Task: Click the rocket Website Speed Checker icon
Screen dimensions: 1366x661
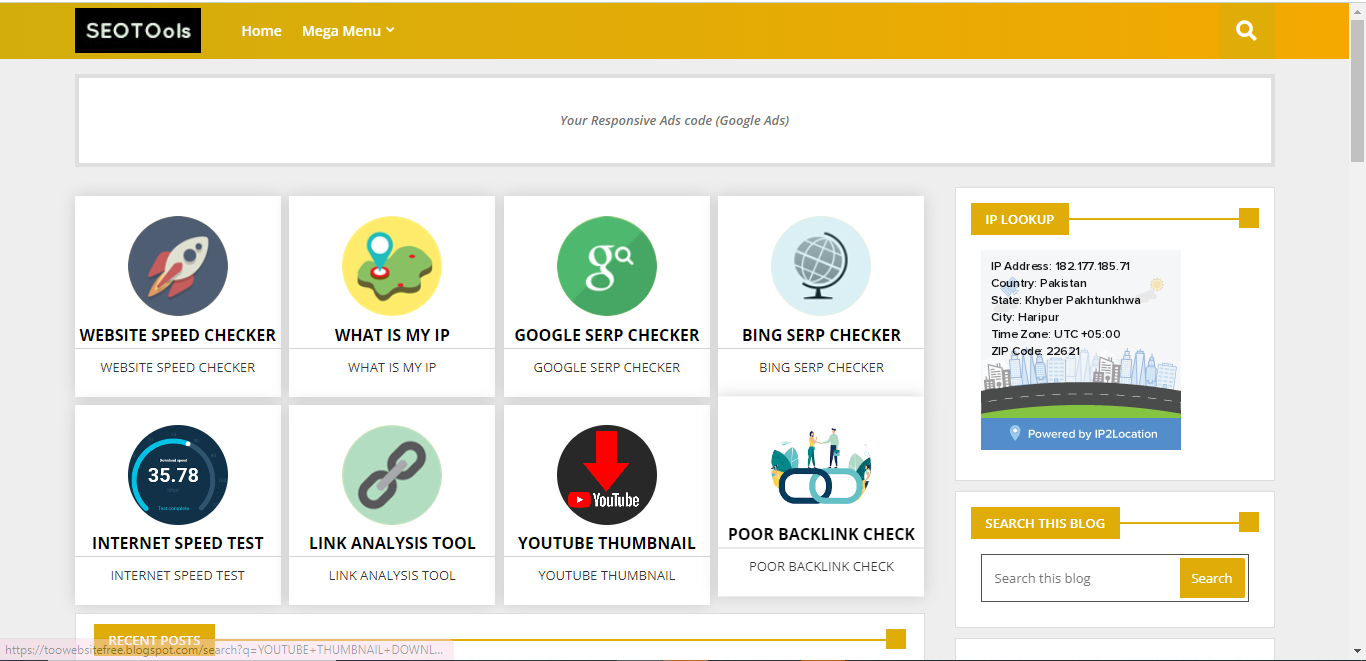Action: point(178,266)
